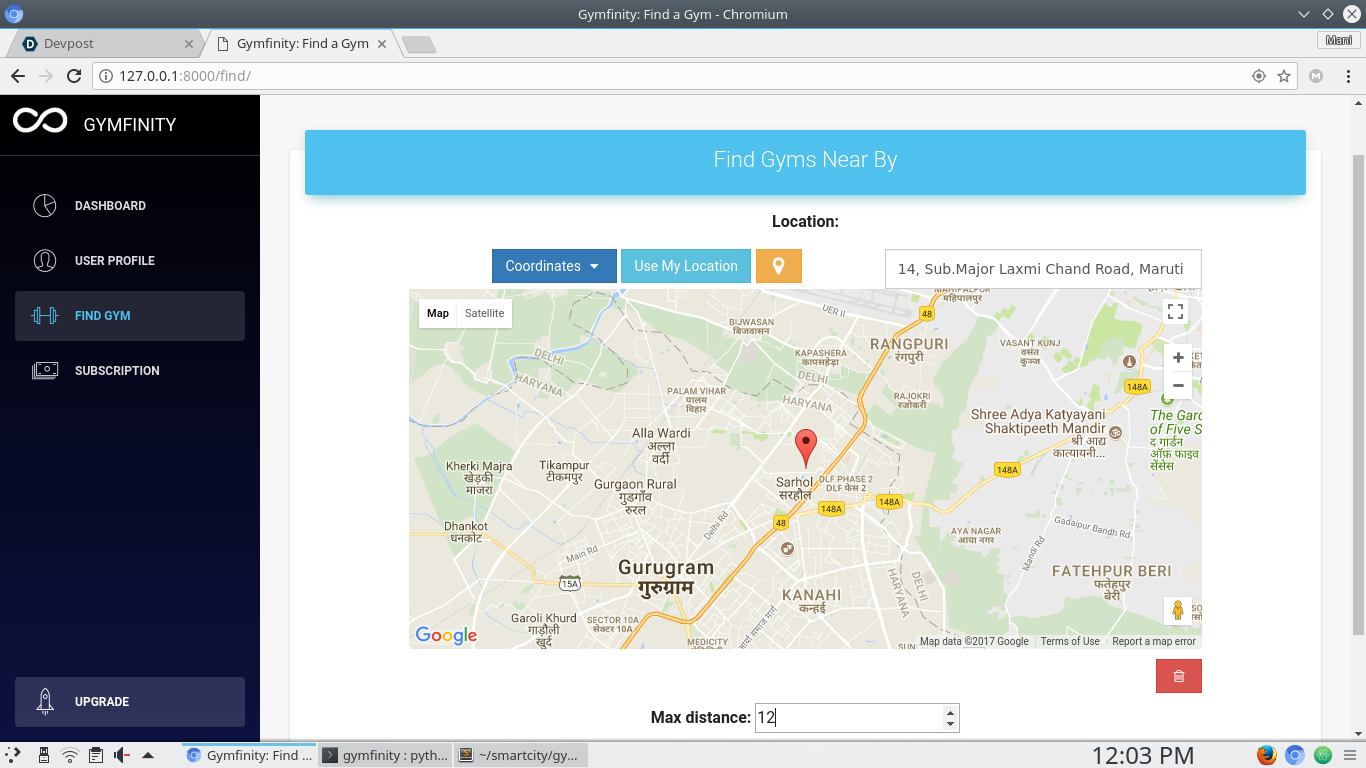Screen dimensions: 1366x768
Task: Switch to ~/smartcity Sublime taskbar window
Action: click(x=520, y=755)
